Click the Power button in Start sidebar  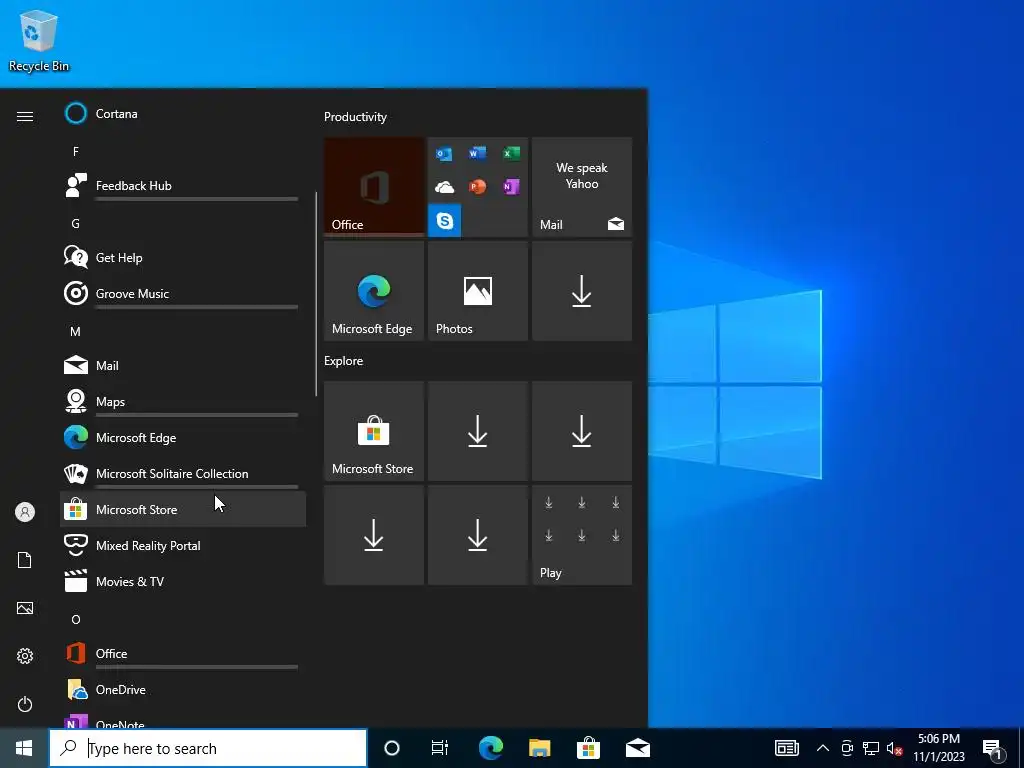(25, 704)
